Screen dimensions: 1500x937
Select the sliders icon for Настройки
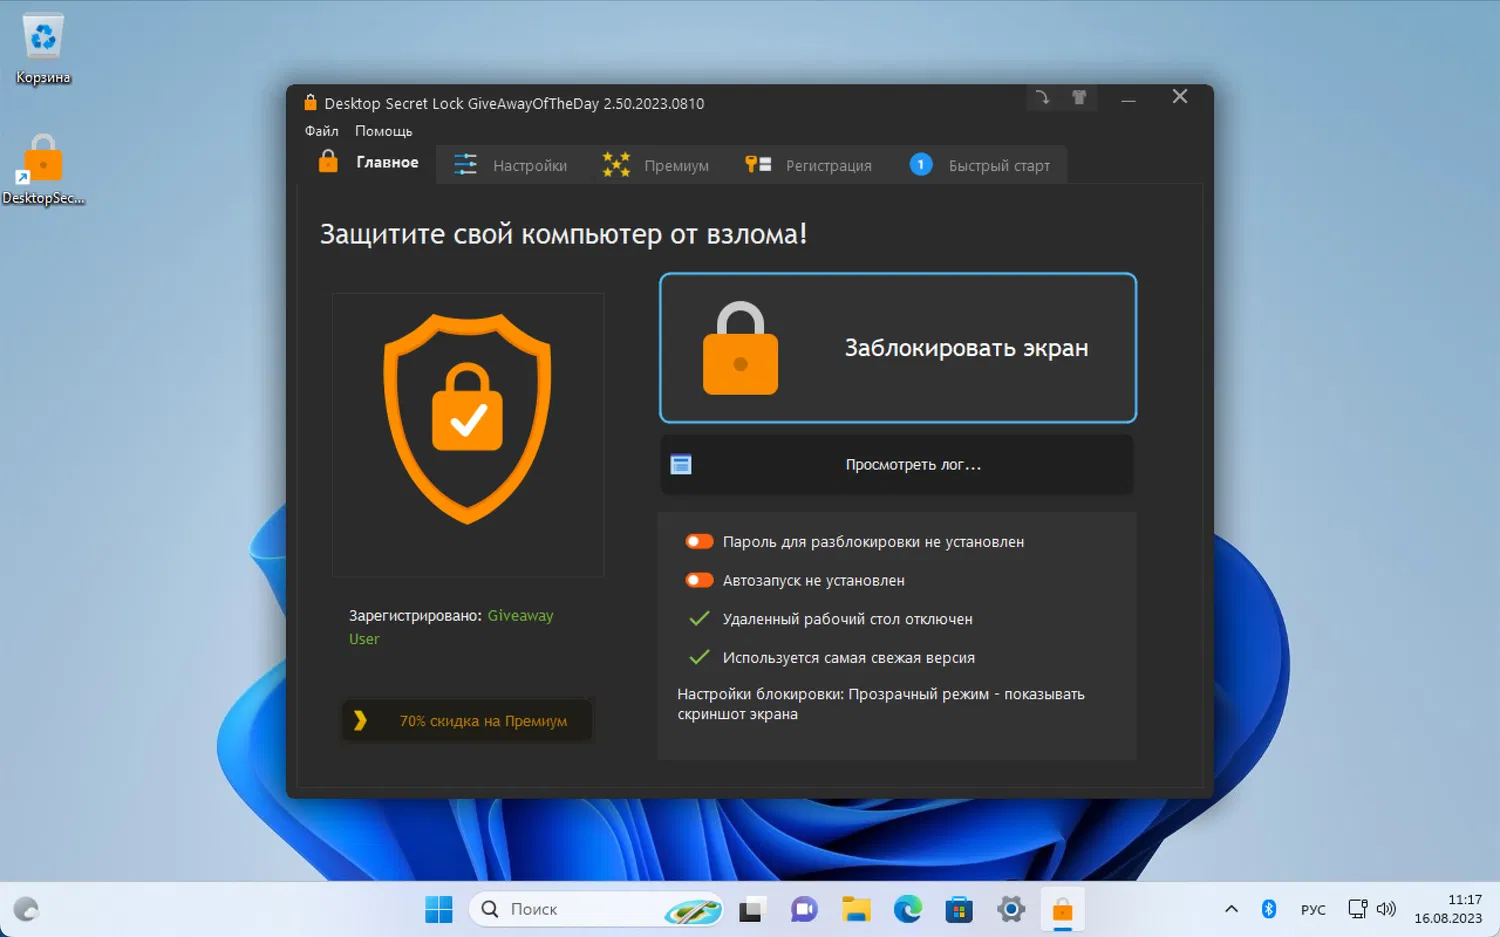point(464,164)
